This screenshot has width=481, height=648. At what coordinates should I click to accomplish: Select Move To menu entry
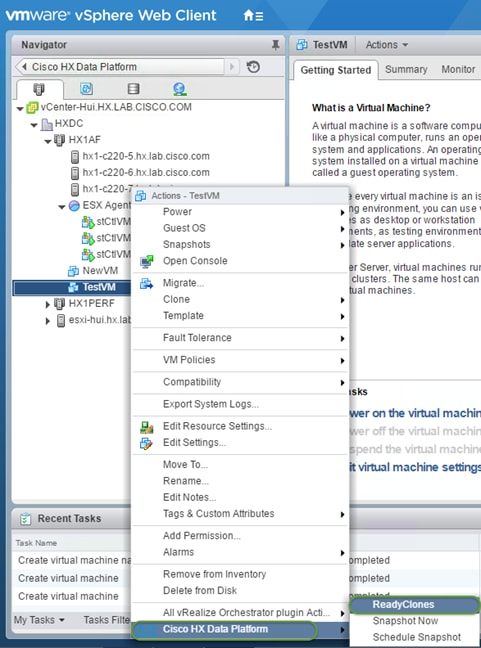tap(240, 465)
